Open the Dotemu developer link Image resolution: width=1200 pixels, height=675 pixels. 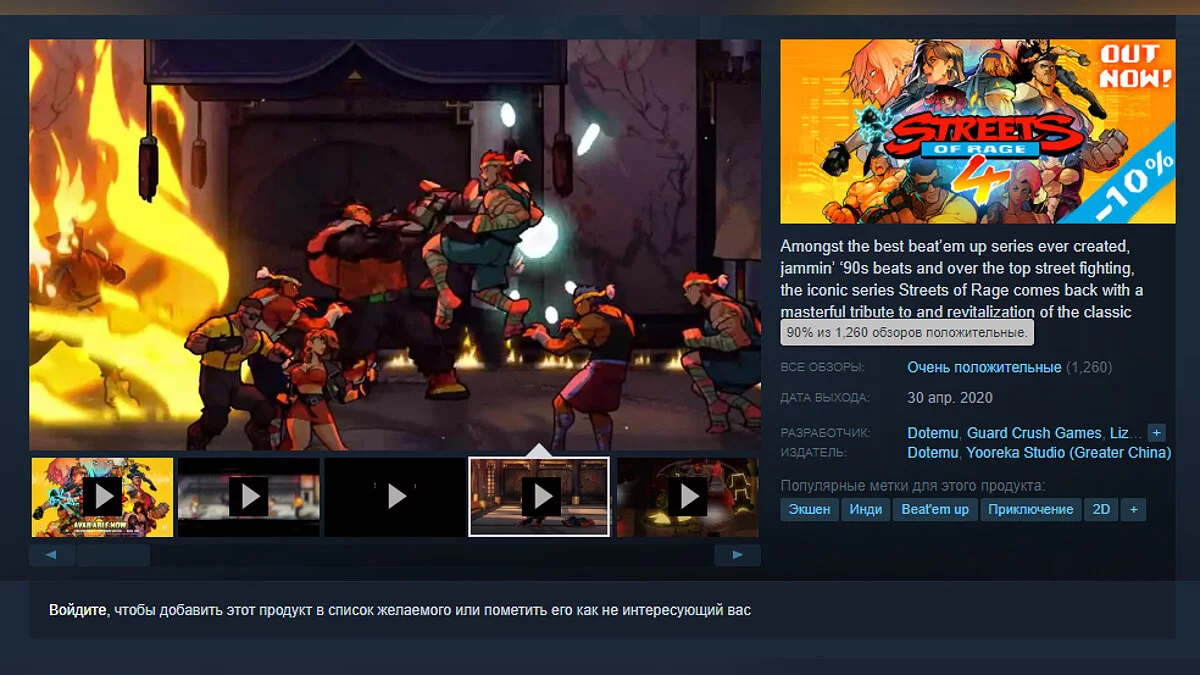click(x=933, y=433)
